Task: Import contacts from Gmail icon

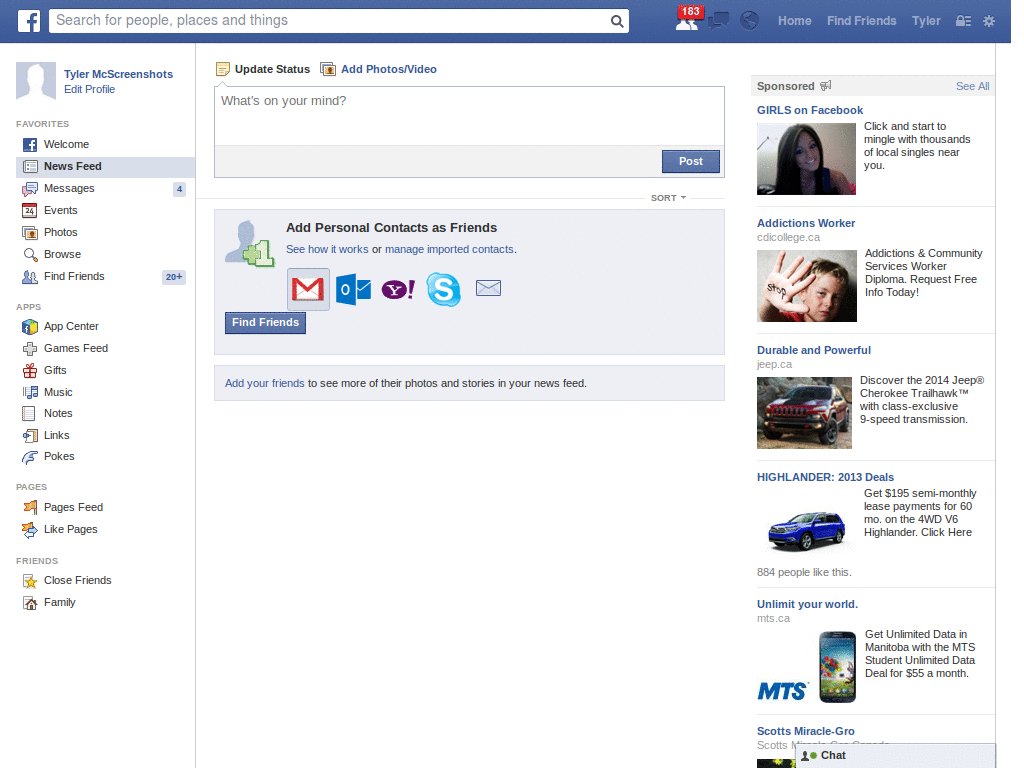Action: pyautogui.click(x=308, y=289)
